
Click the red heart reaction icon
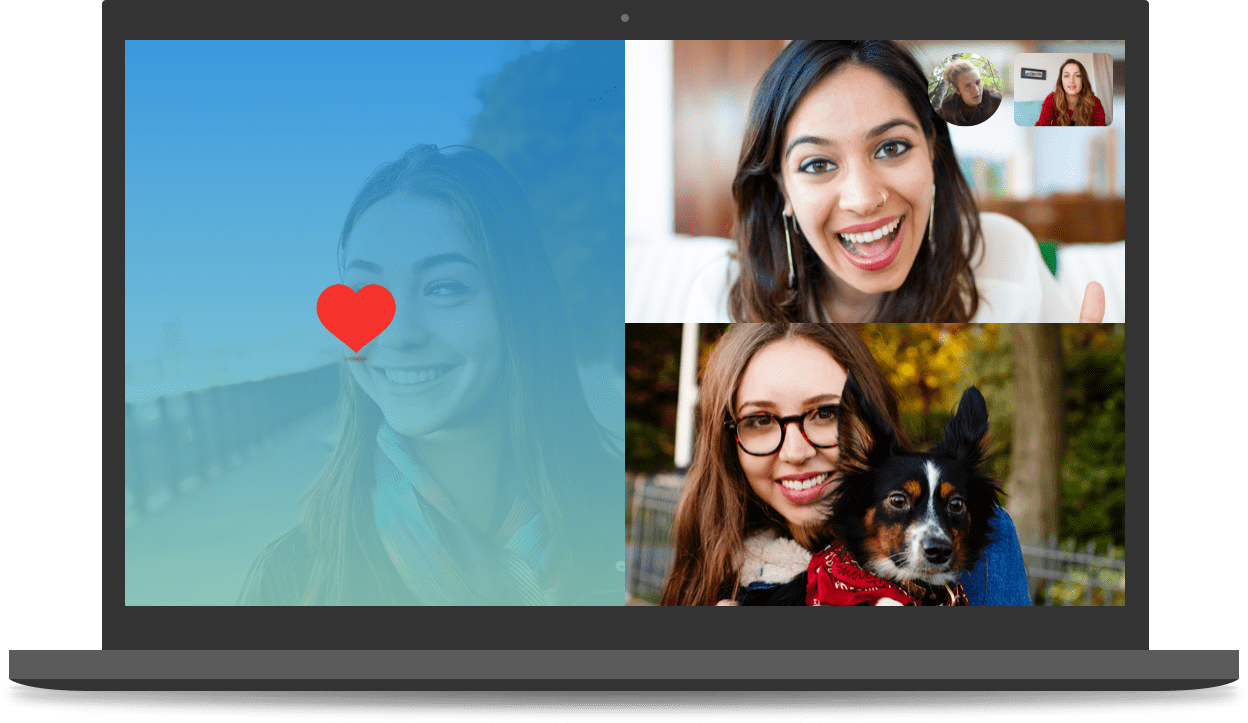pyautogui.click(x=356, y=315)
